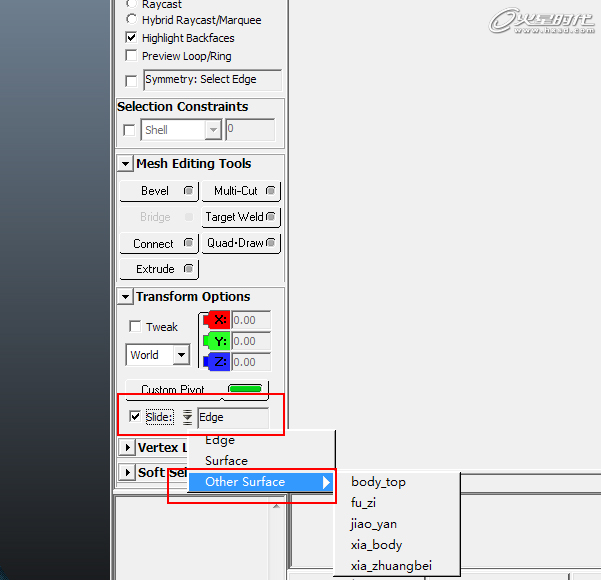Open Multi-Cut options box icon
Viewport: 601px width, 580px height.
coord(271,191)
